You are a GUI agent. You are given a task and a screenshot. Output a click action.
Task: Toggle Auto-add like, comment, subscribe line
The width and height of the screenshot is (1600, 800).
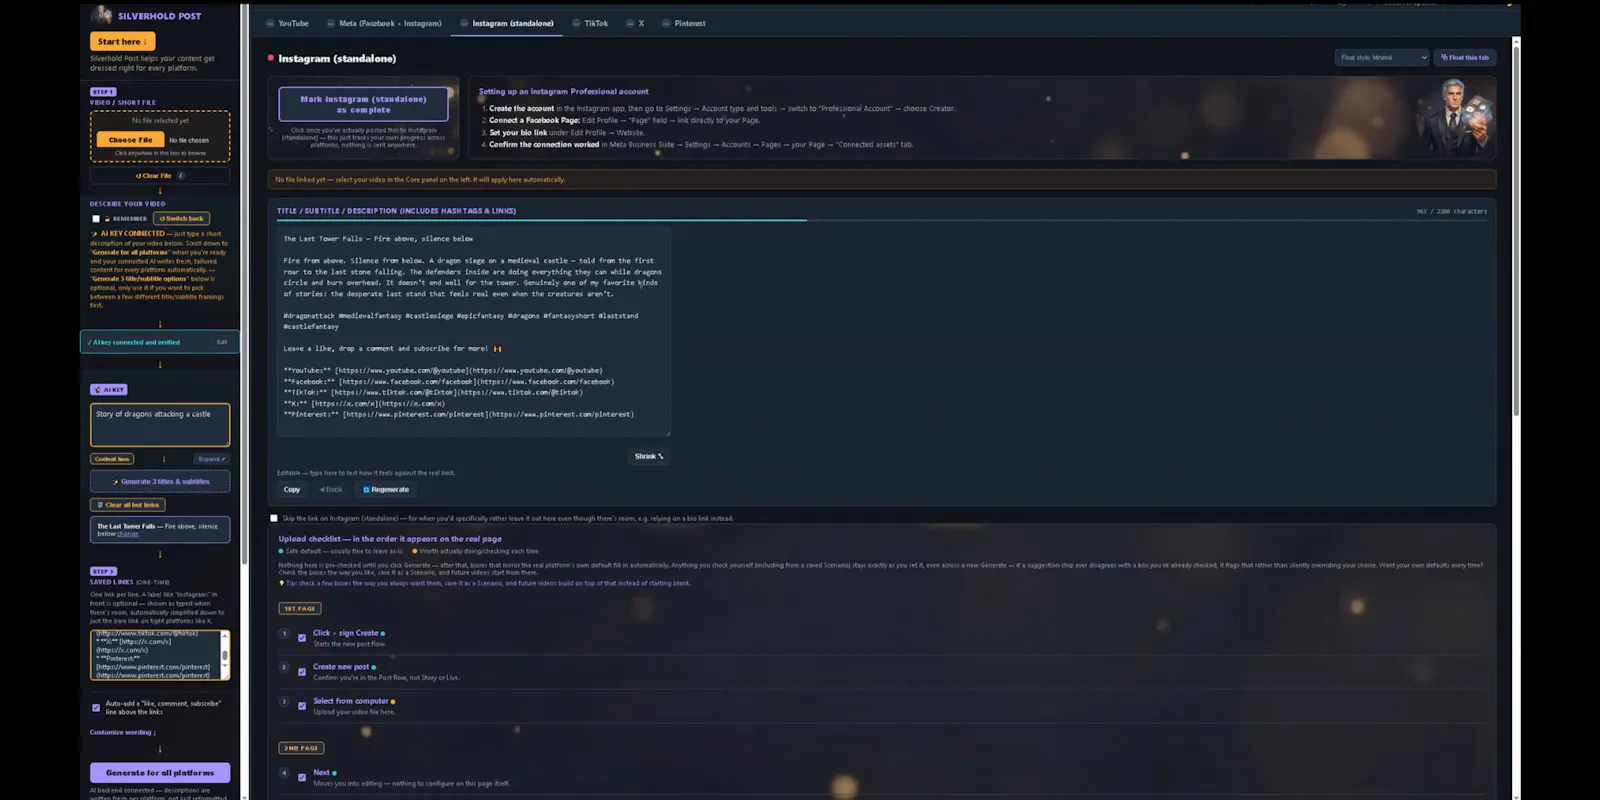click(96, 708)
